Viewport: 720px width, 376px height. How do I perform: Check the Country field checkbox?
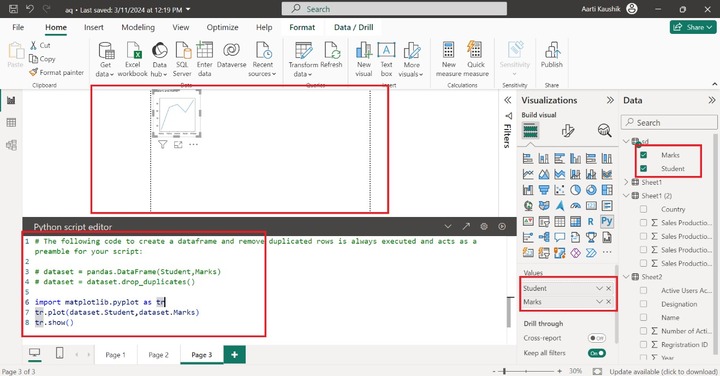[x=643, y=209]
